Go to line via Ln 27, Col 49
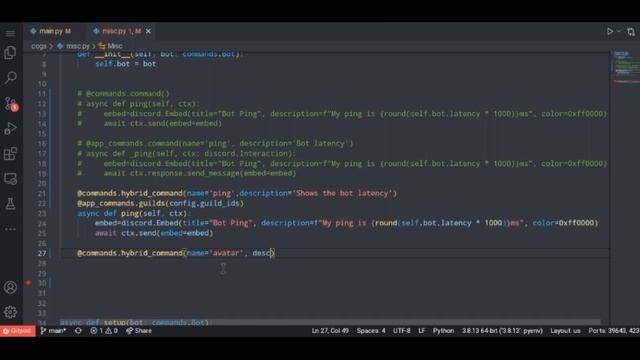The height and width of the screenshot is (360, 640). click(330, 331)
